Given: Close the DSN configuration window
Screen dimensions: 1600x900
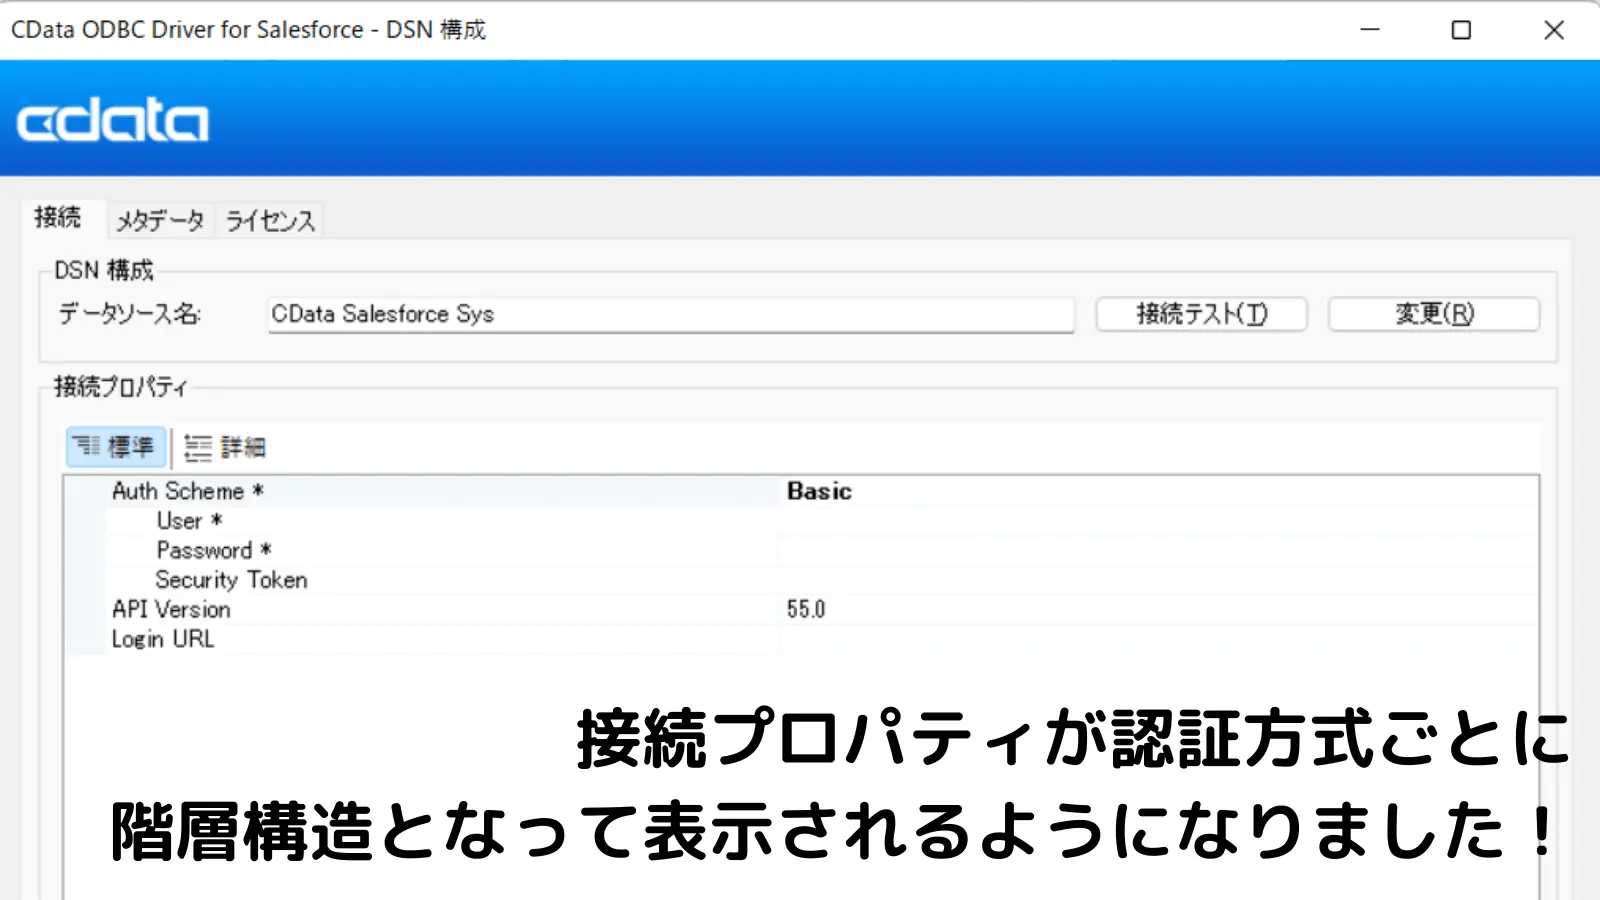Looking at the screenshot, I should tap(1553, 30).
